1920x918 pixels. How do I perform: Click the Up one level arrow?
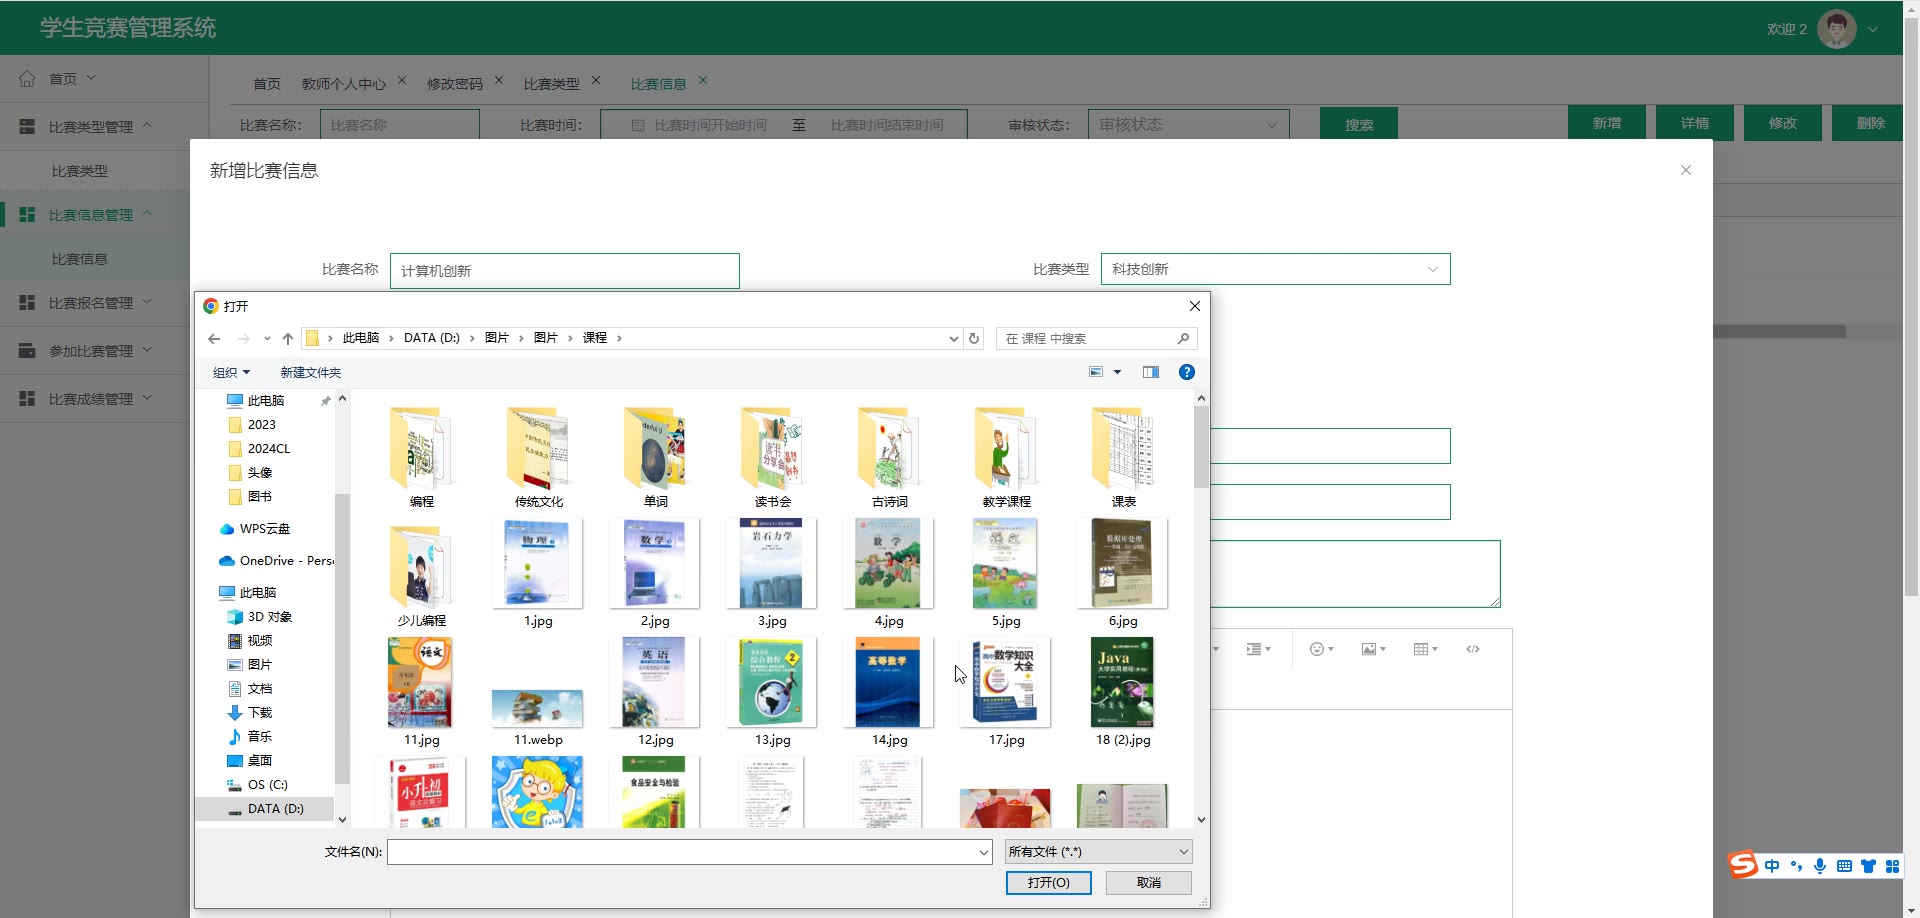pyautogui.click(x=288, y=339)
